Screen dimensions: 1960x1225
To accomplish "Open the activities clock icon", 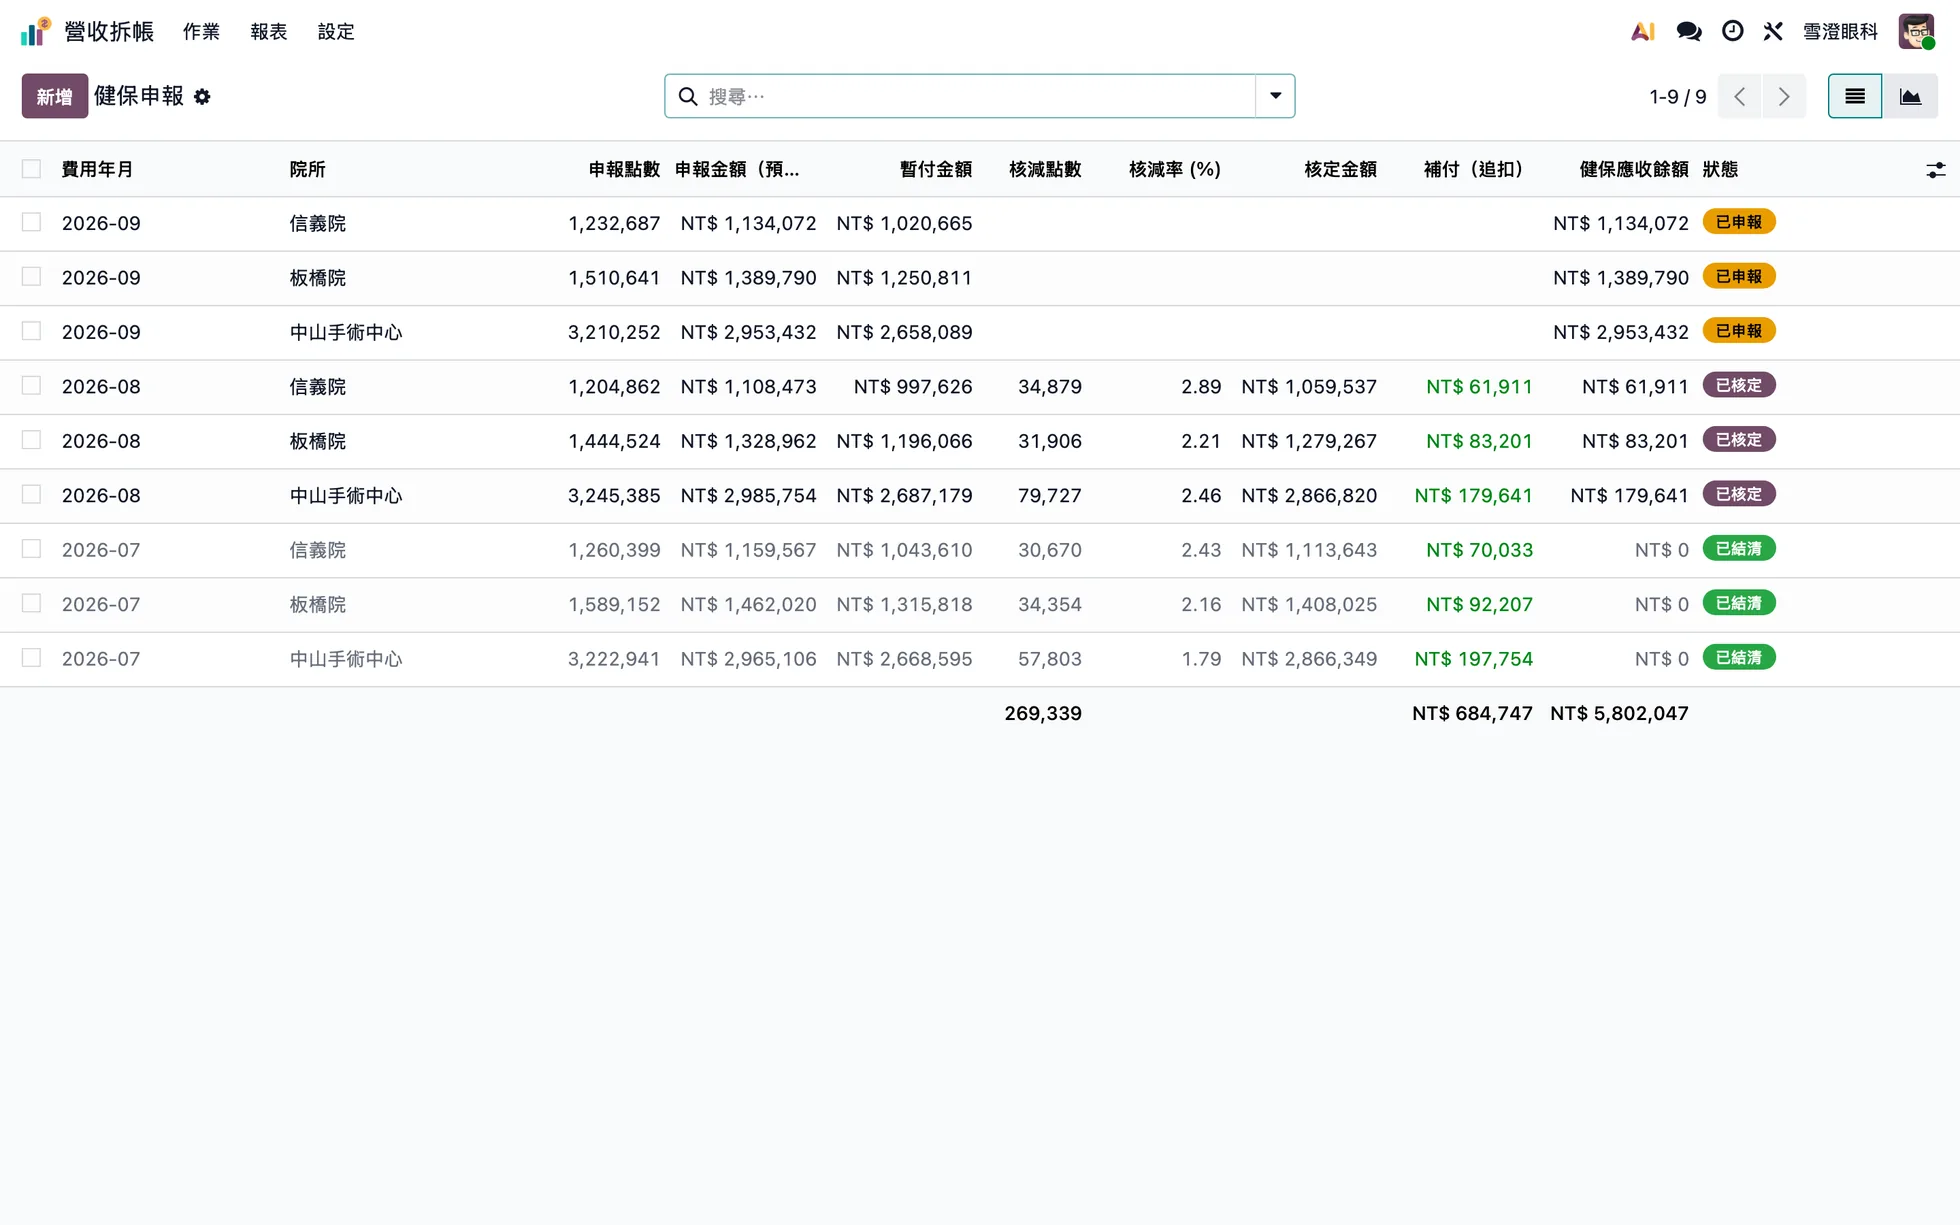I will click(1733, 32).
